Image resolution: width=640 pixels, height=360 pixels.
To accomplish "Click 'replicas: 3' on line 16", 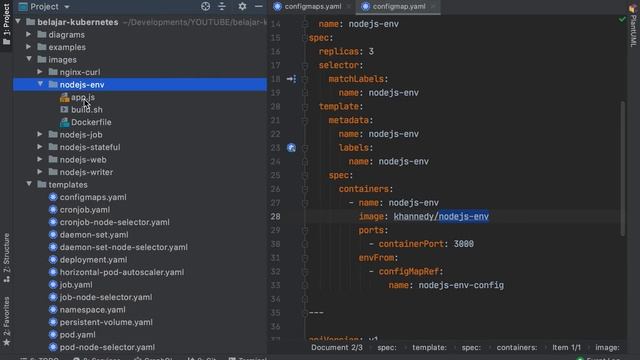I will (346, 51).
